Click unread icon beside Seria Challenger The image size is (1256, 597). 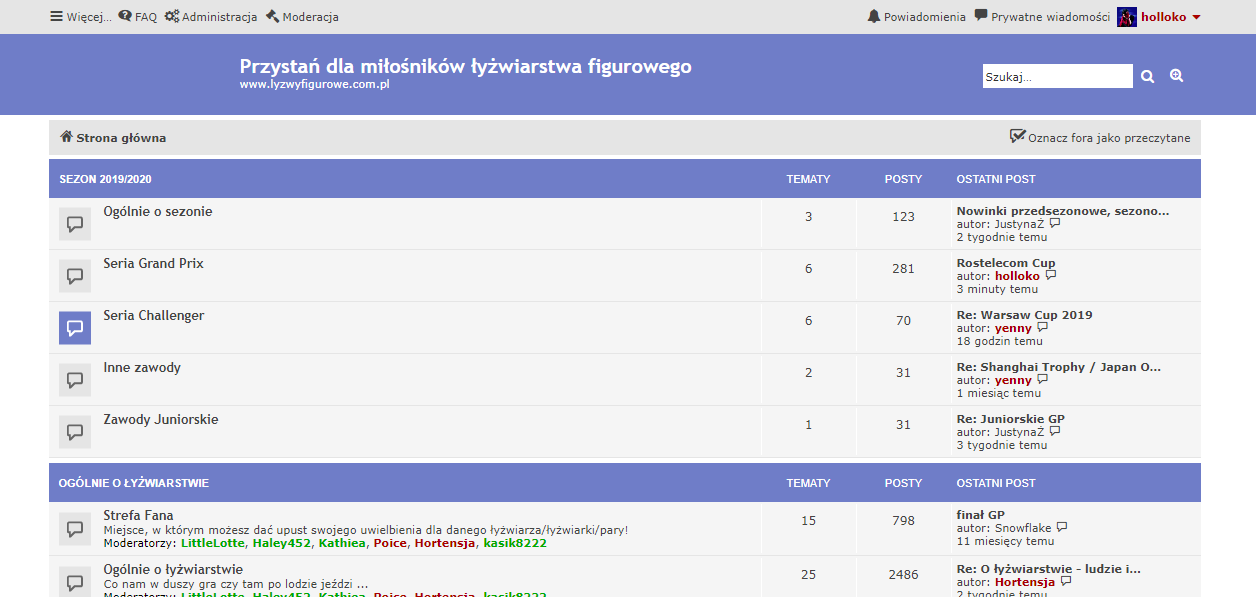(x=75, y=328)
